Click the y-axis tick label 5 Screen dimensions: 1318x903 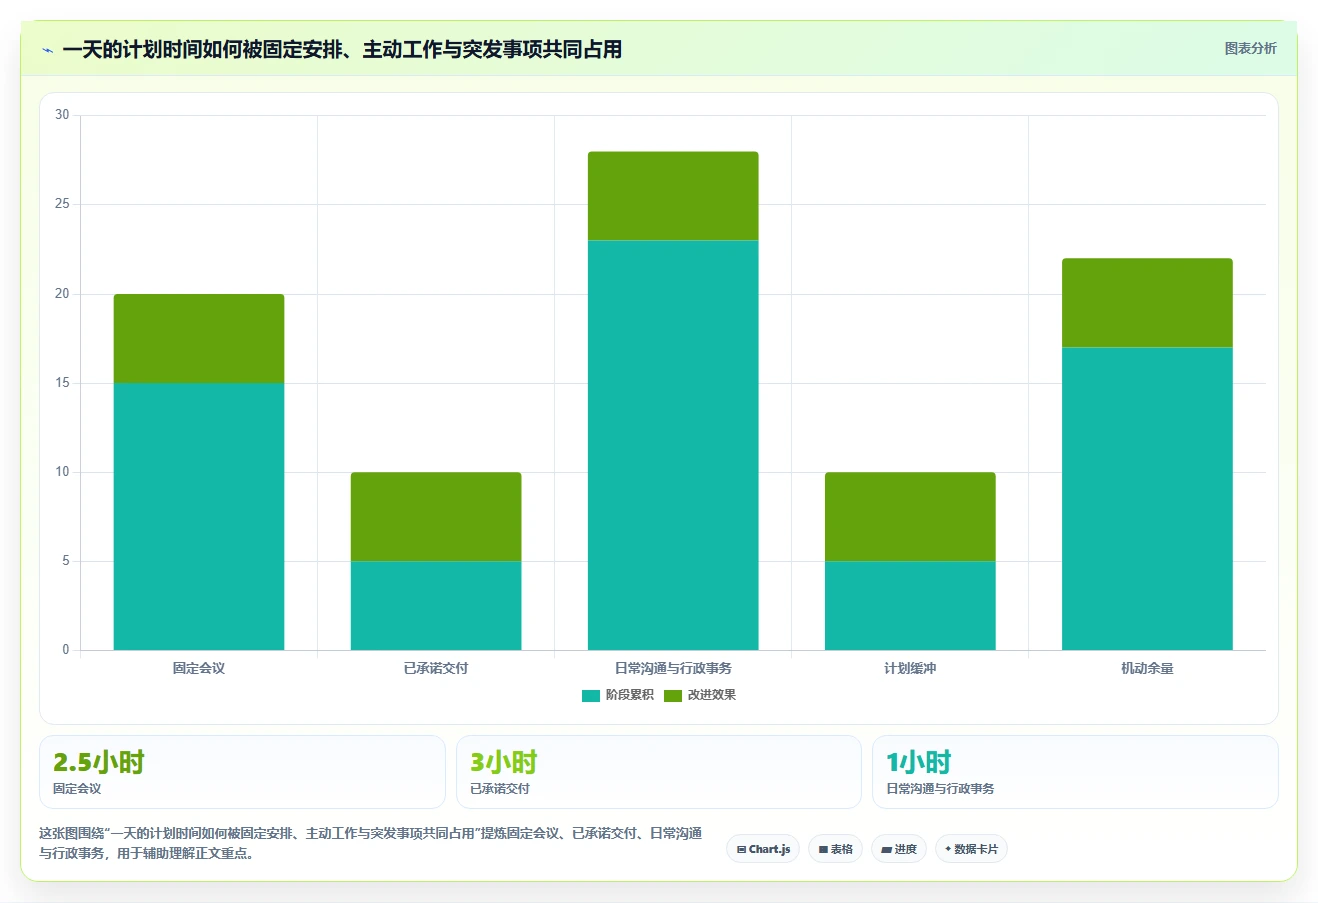coord(66,561)
